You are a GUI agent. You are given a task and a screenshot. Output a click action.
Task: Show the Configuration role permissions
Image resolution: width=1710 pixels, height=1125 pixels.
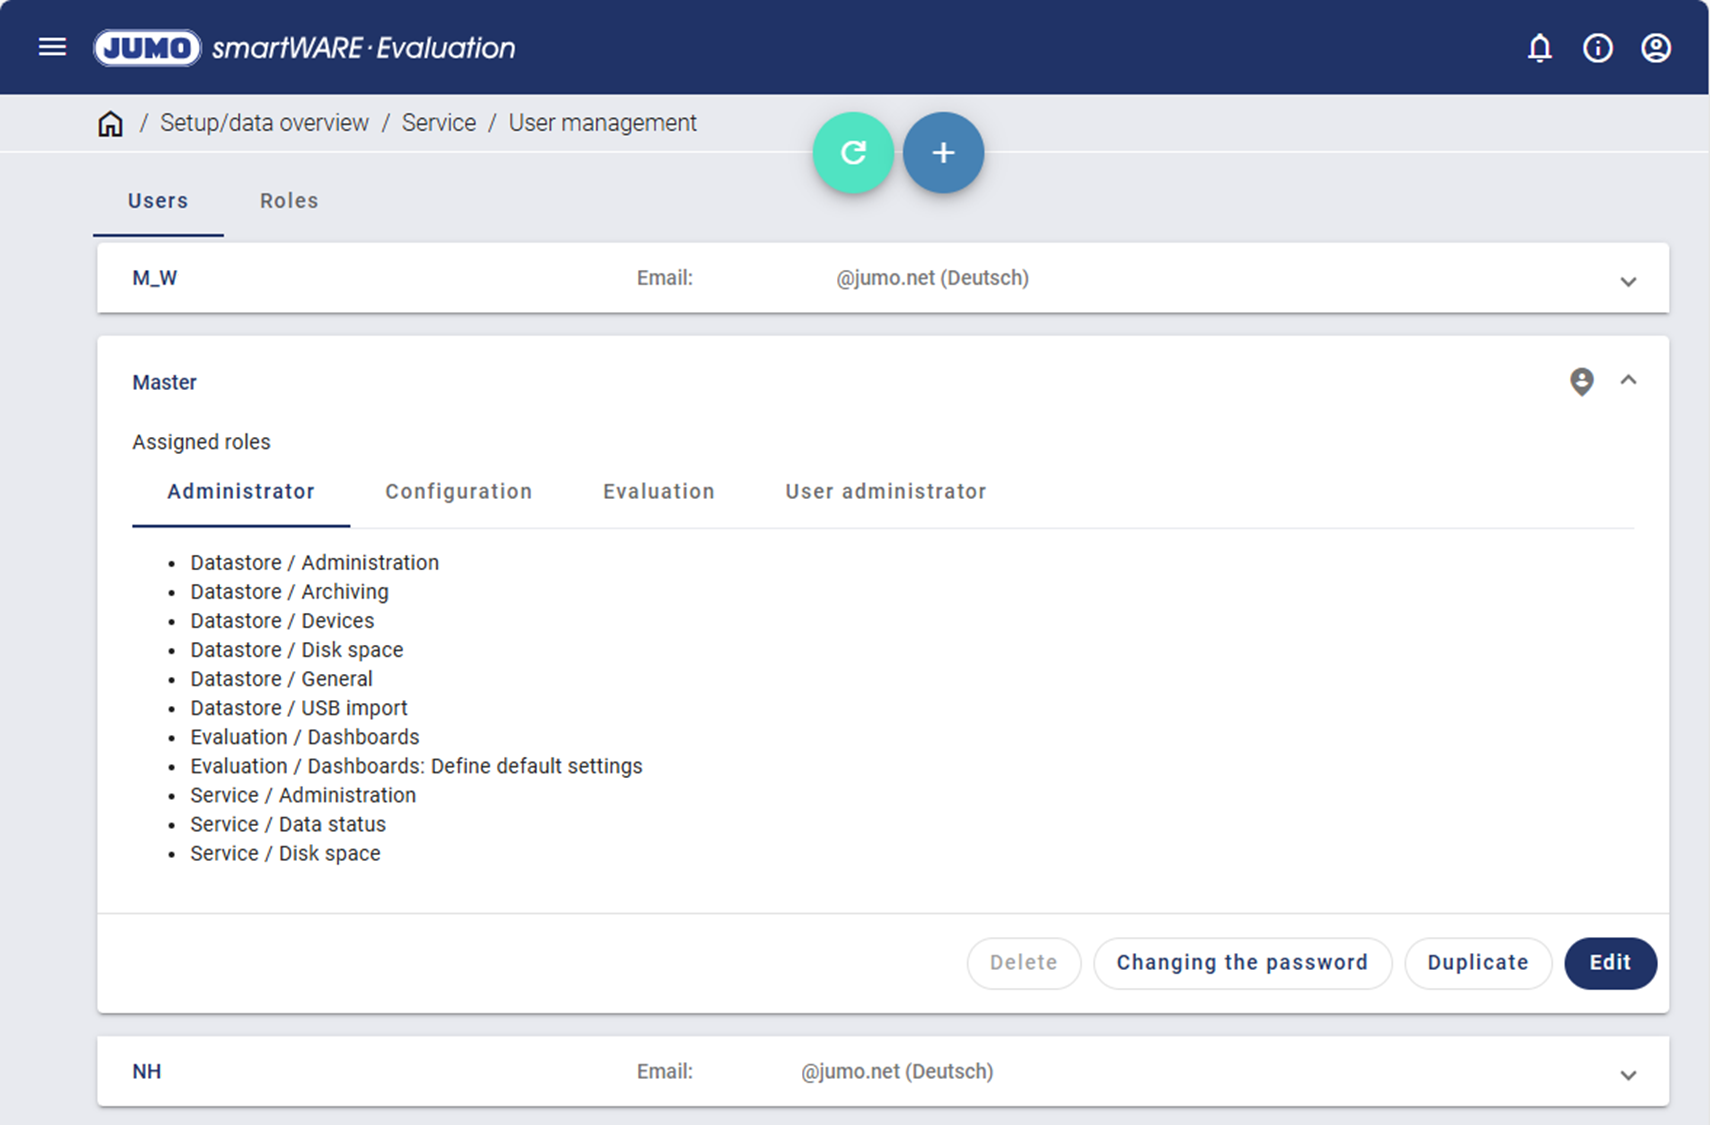pos(458,492)
